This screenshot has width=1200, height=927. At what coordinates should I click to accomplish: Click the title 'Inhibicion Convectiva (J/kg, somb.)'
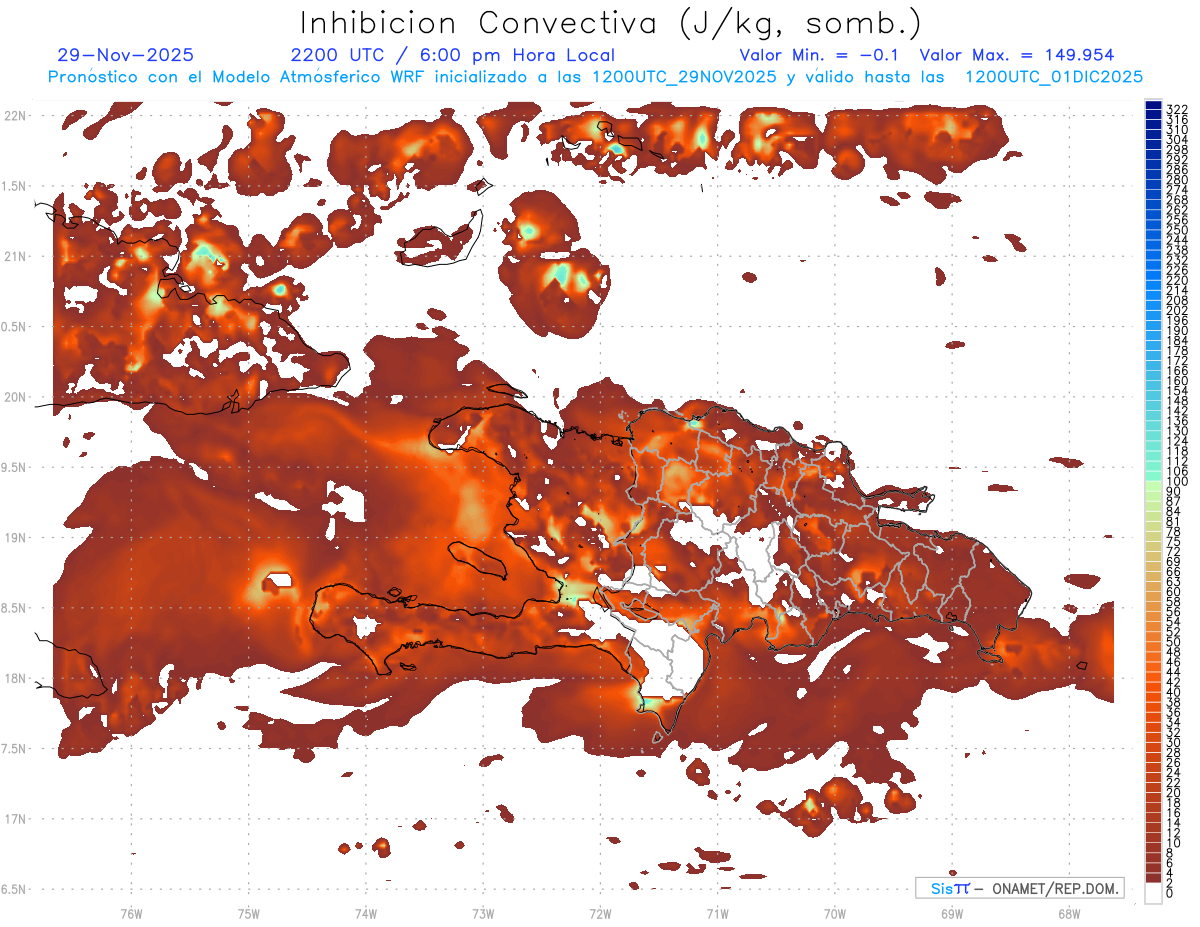[x=611, y=24]
